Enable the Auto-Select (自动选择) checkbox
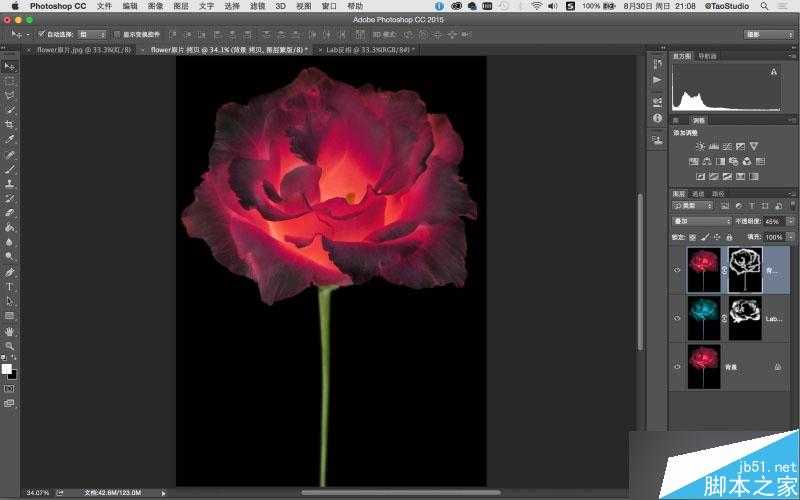Viewport: 800px width, 500px height. point(41,34)
